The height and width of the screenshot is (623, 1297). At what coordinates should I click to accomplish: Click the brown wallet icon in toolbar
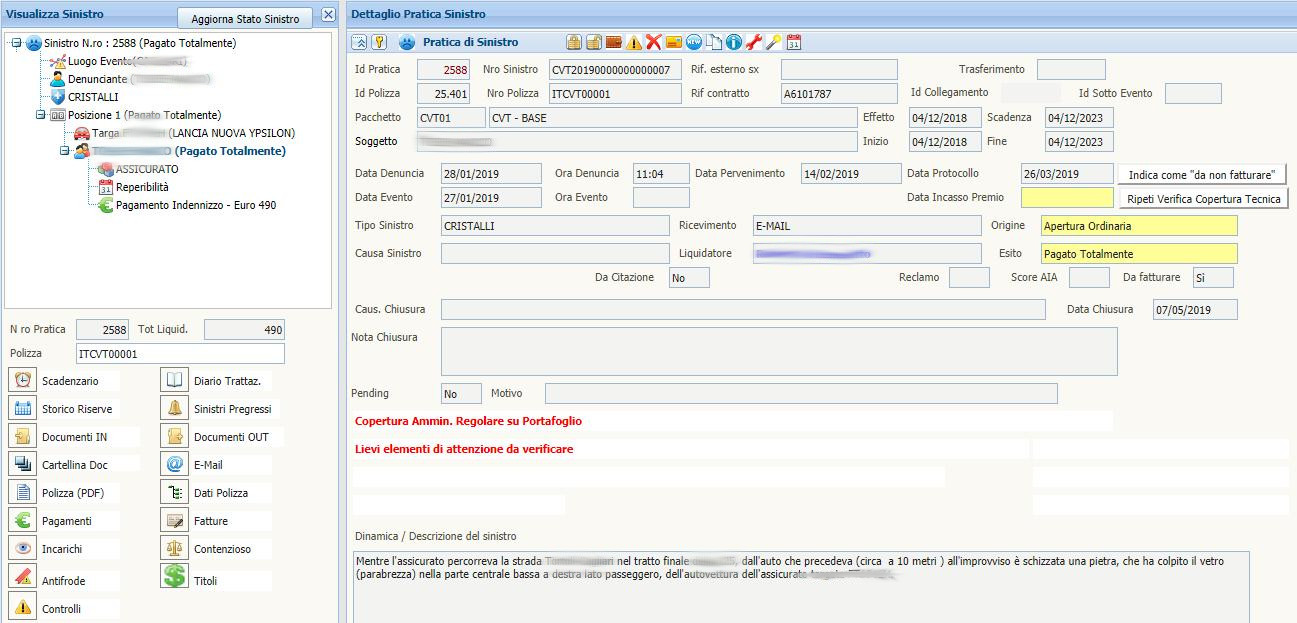[x=614, y=42]
